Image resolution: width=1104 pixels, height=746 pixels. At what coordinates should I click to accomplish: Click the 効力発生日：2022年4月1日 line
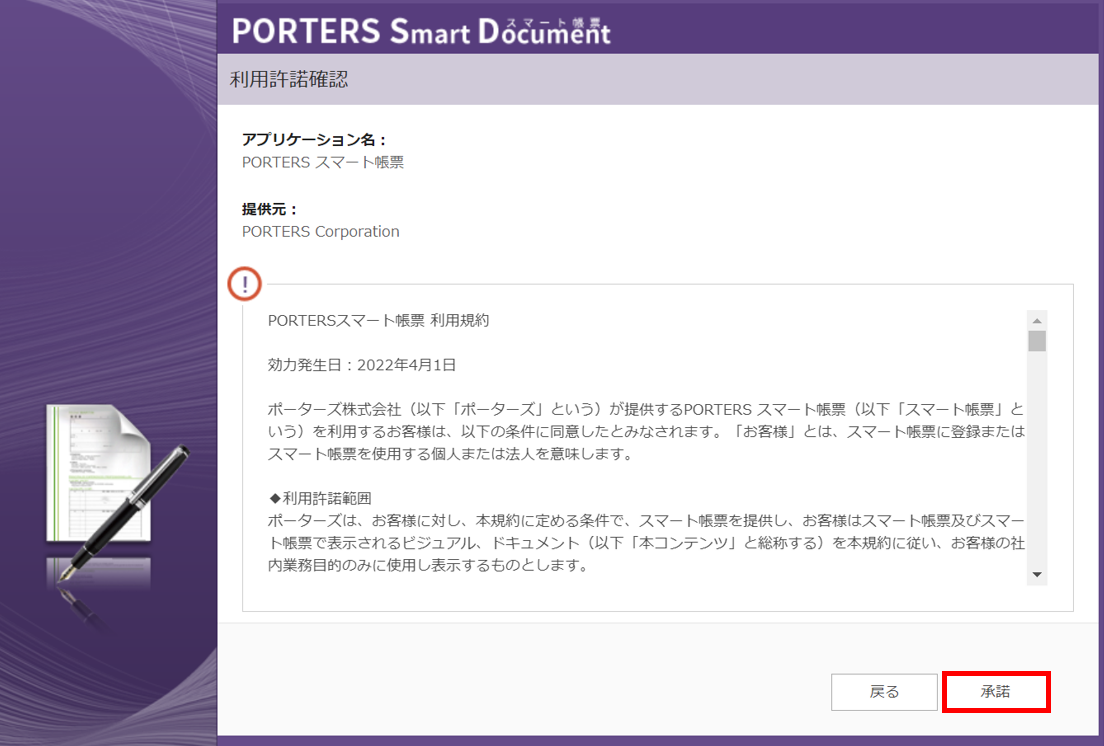pyautogui.click(x=362, y=365)
